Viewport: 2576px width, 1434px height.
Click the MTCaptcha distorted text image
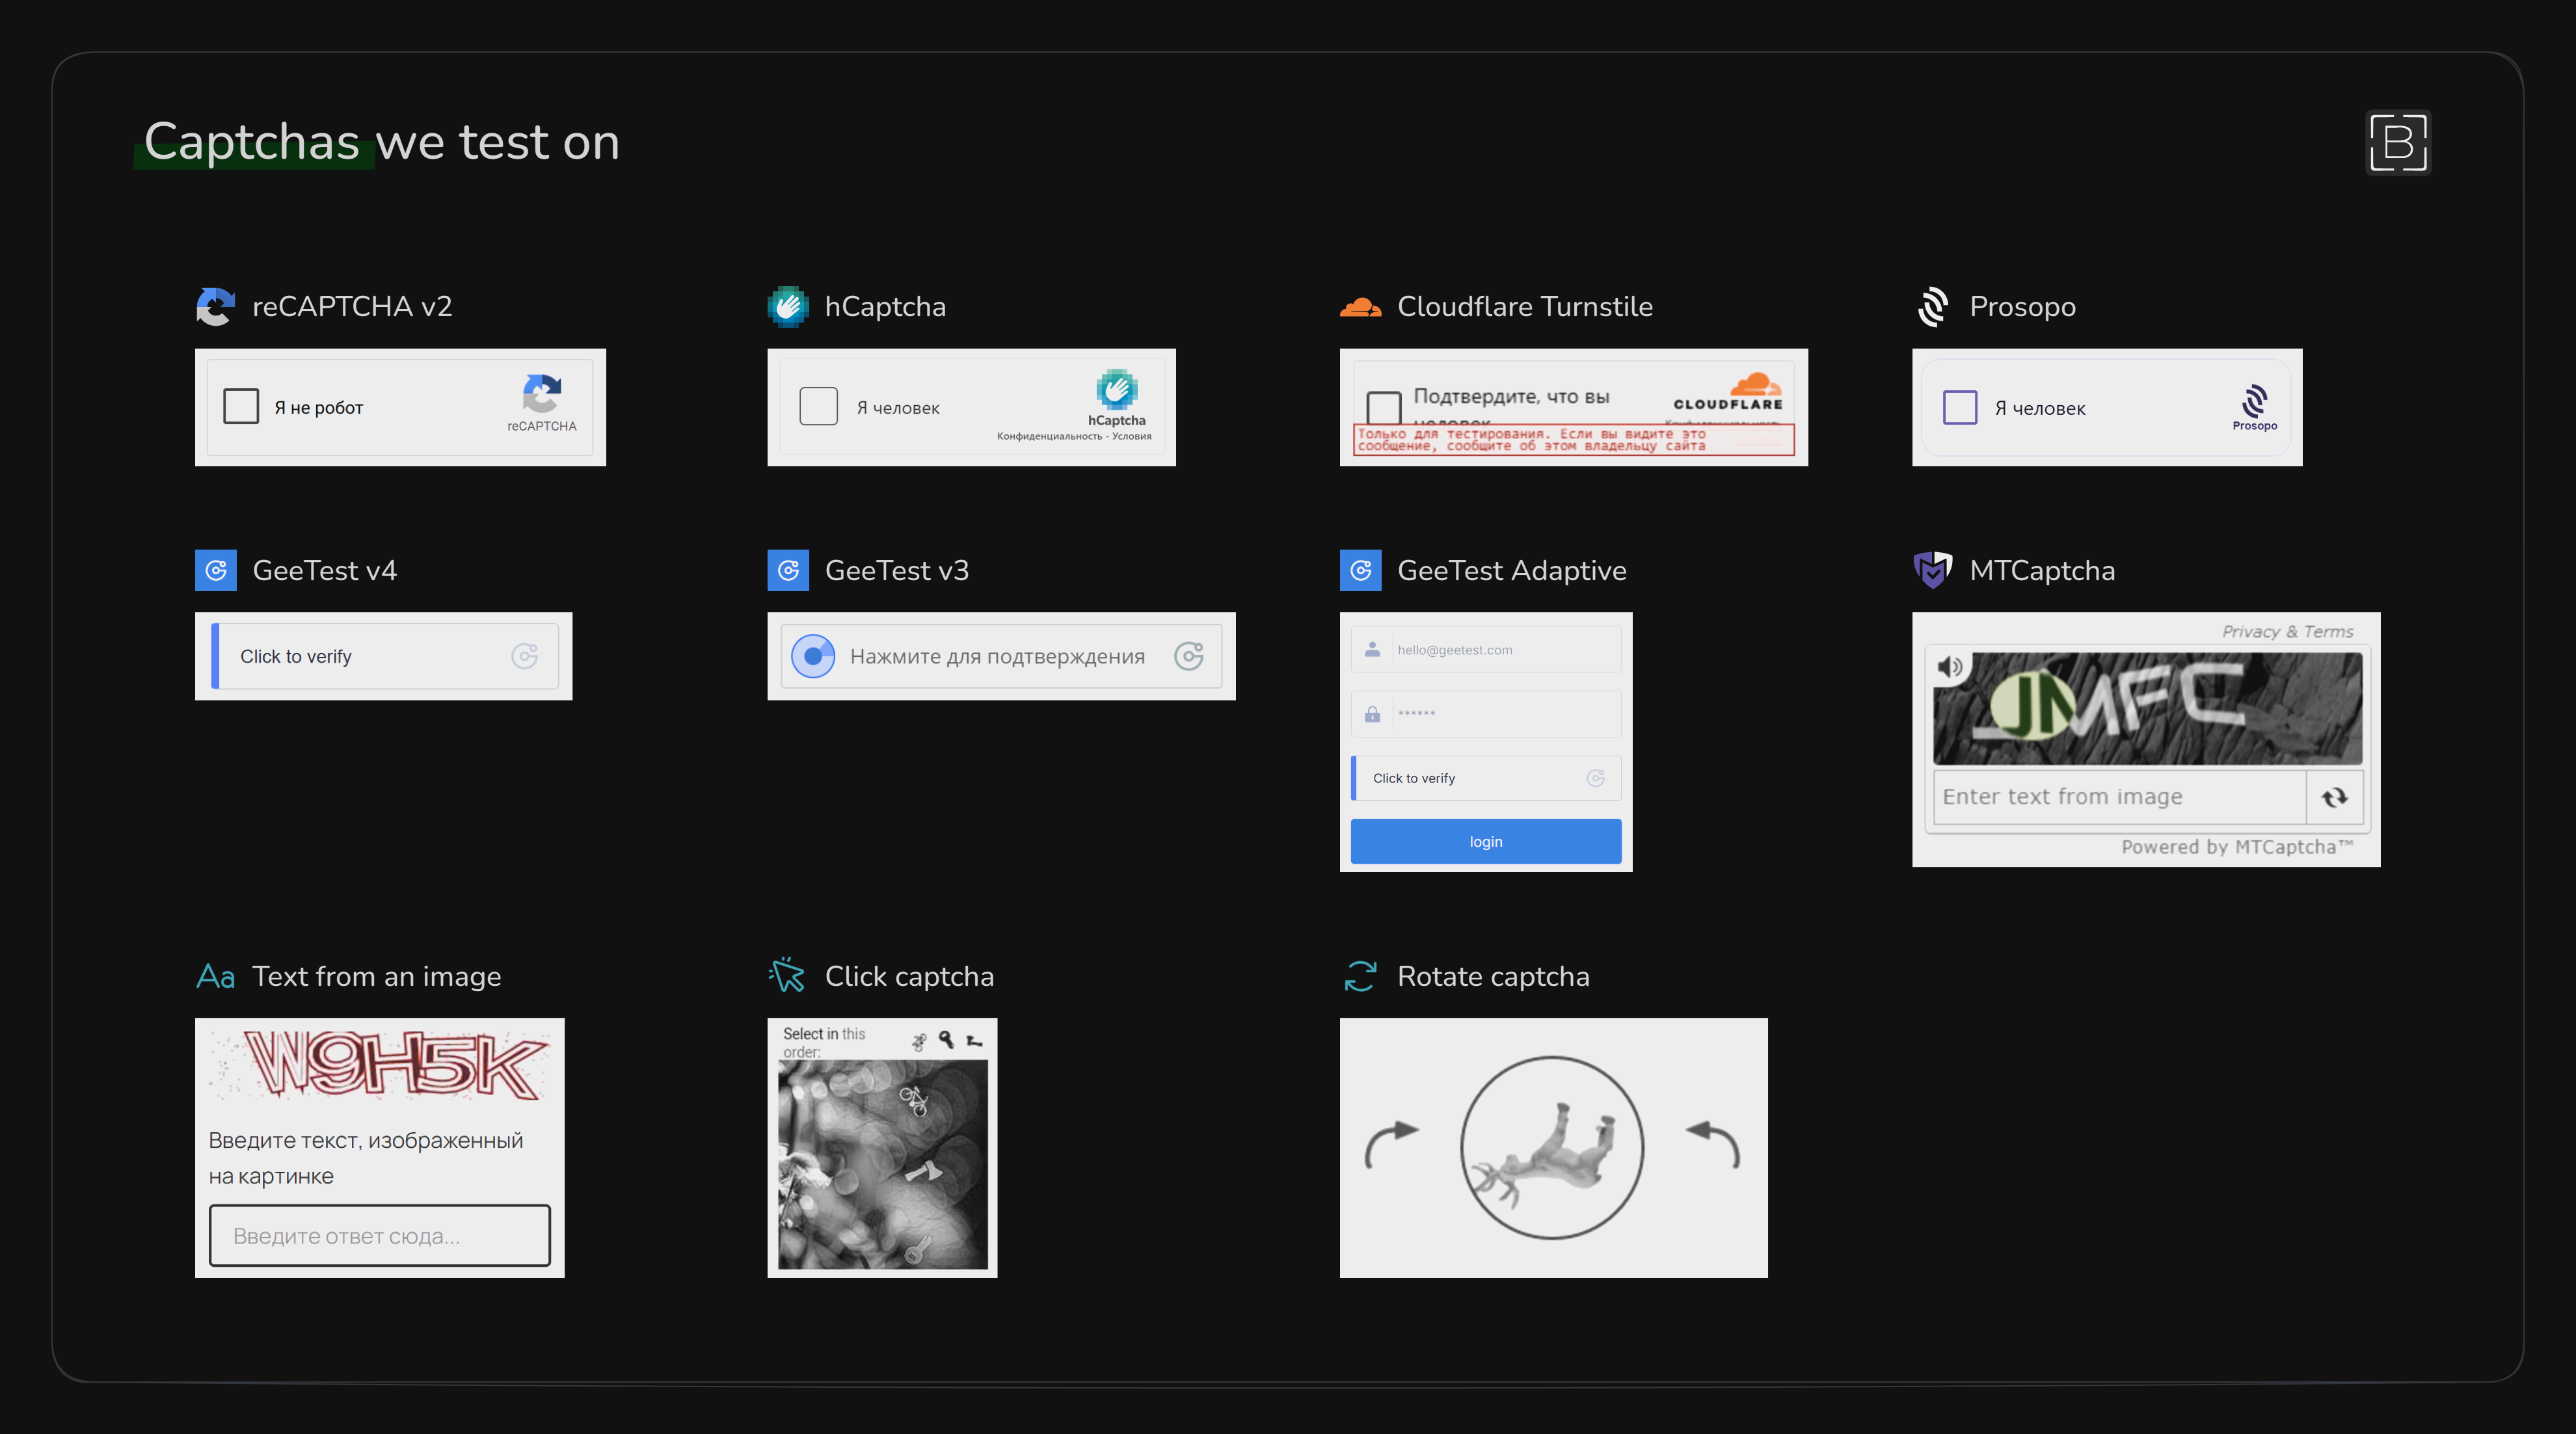(x=2148, y=708)
